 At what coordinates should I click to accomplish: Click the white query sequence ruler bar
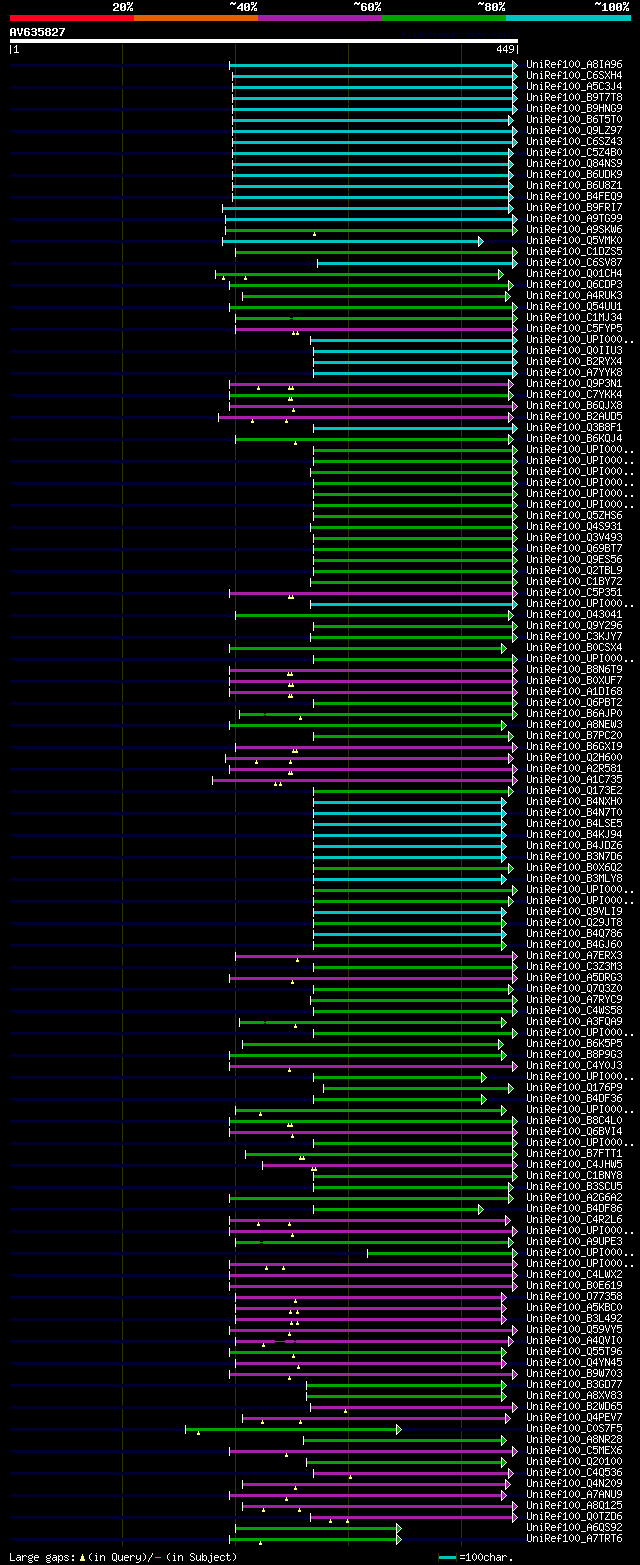tap(264, 41)
